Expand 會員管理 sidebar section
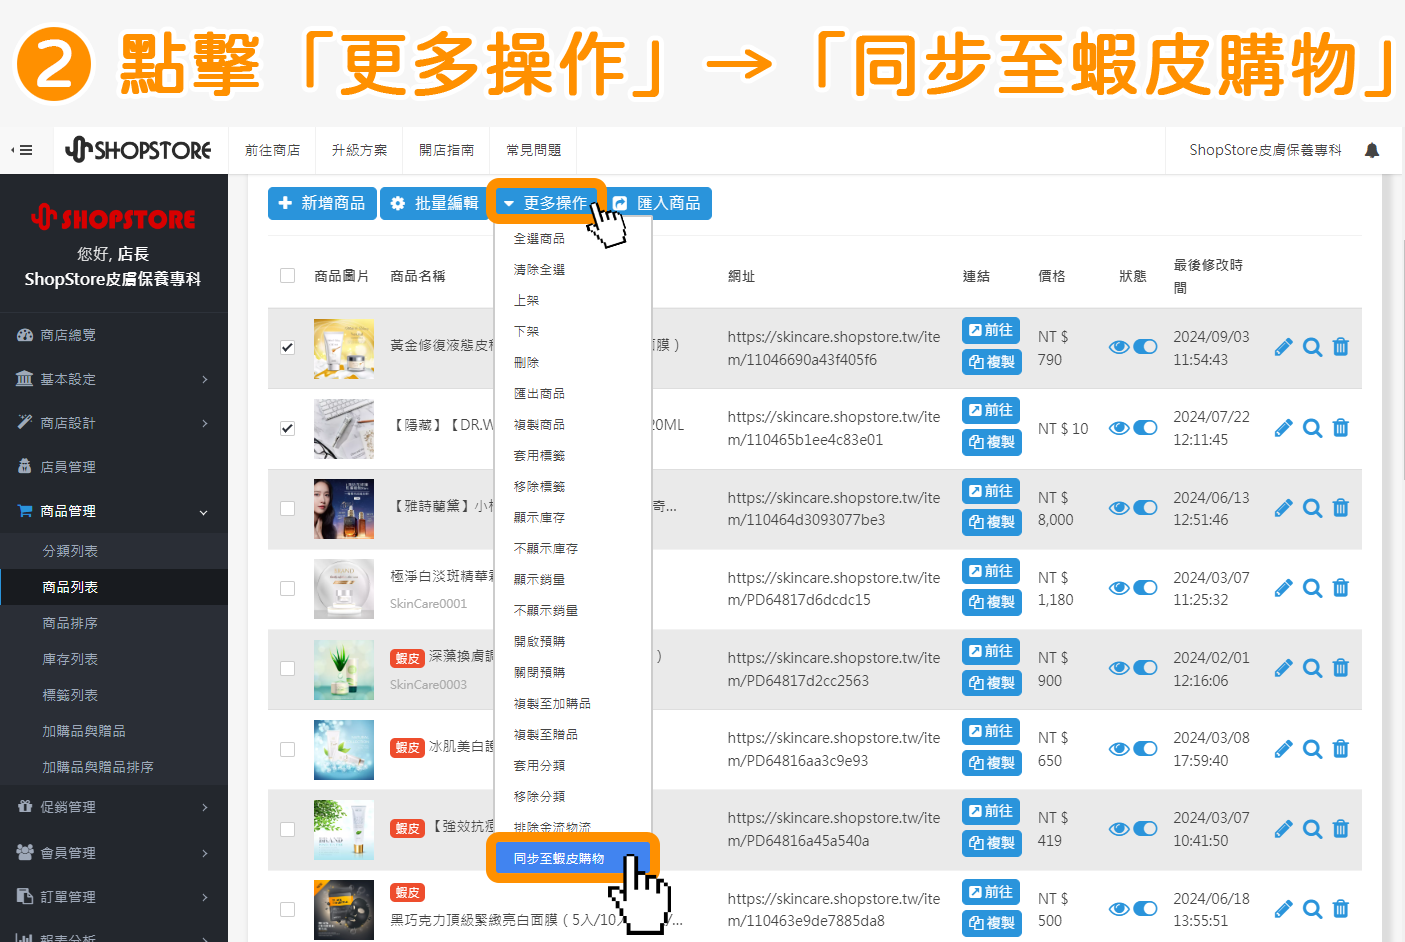Screen dimensions: 1405x942 (114, 853)
